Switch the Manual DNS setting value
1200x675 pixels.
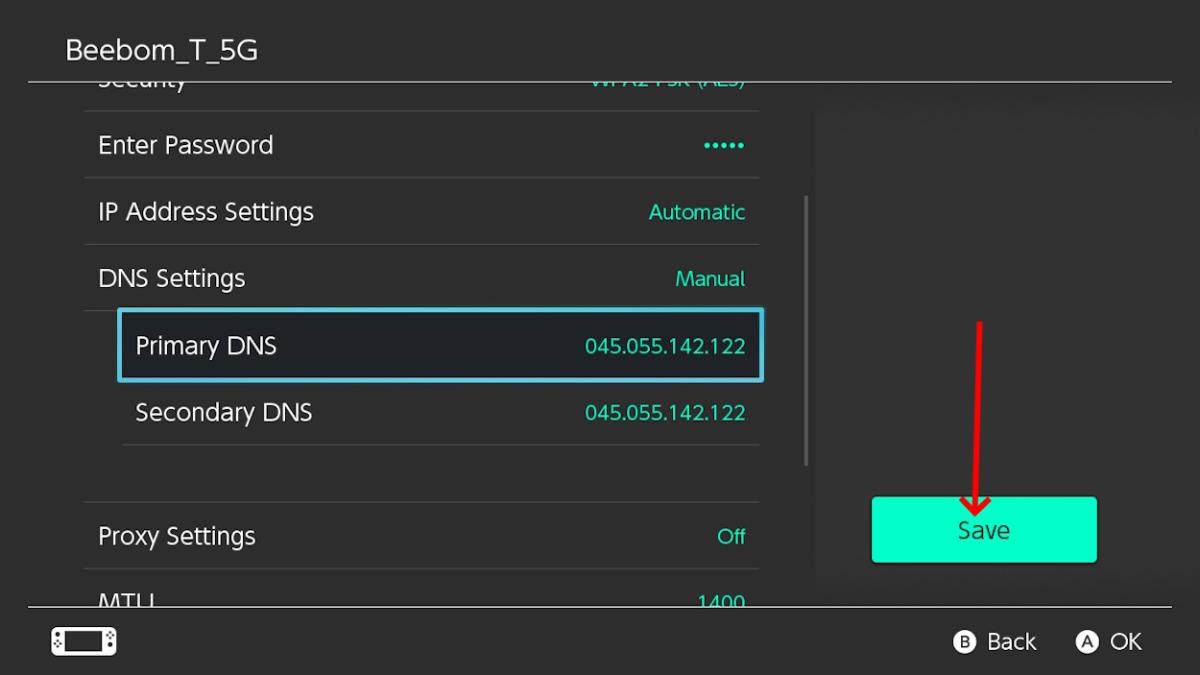[x=710, y=279]
